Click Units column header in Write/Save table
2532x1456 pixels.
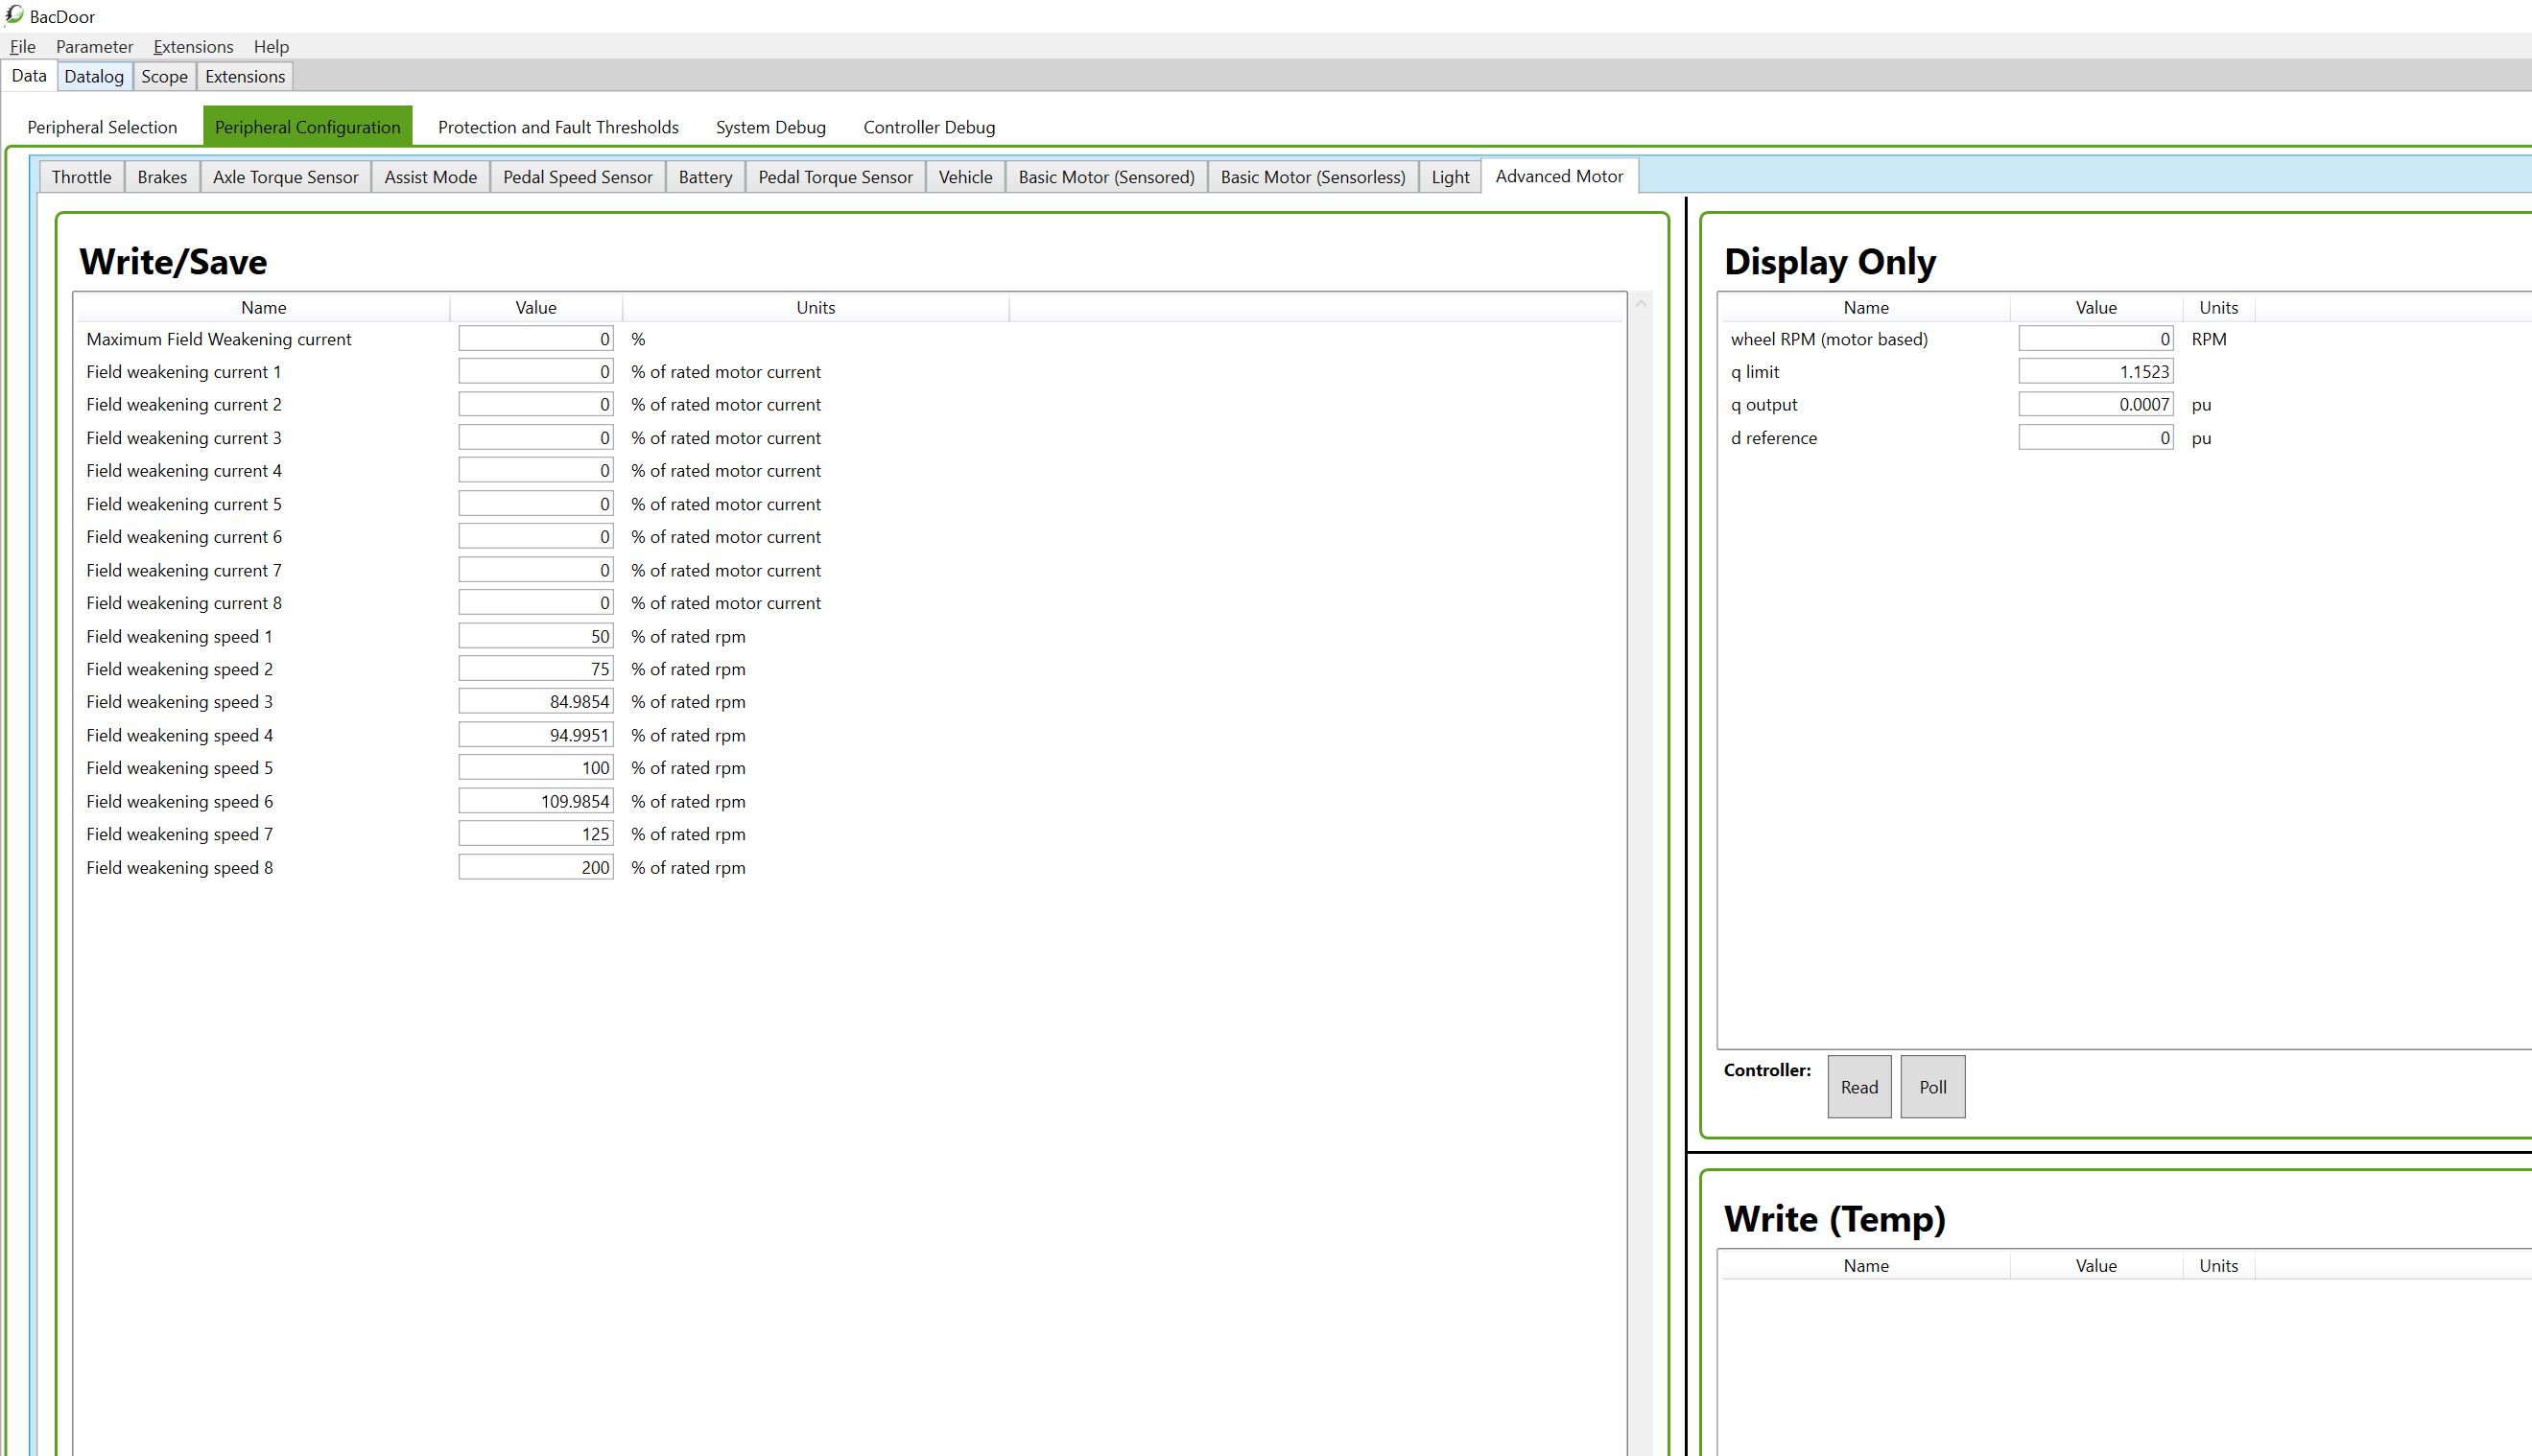815,308
